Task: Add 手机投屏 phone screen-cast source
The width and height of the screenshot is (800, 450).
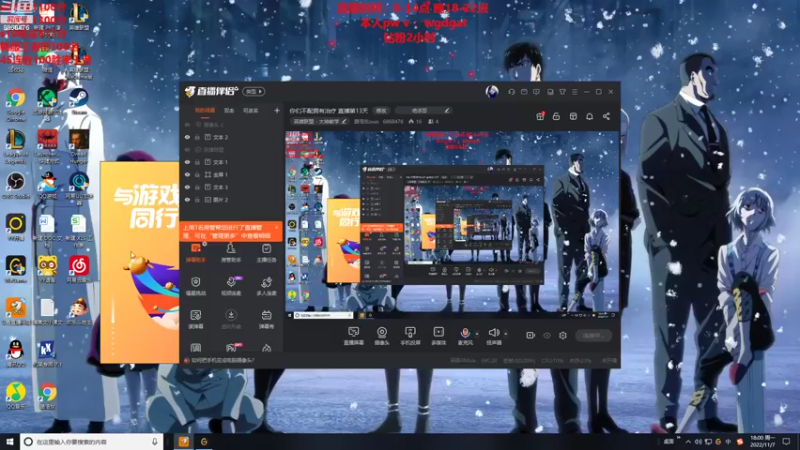Action: pos(410,336)
